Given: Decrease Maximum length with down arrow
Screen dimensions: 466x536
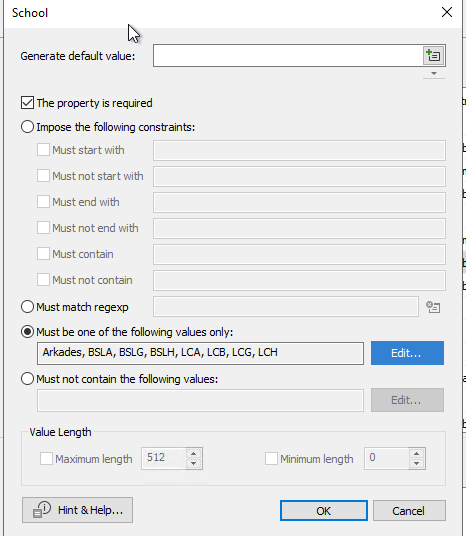Looking at the screenshot, I should tap(194, 463).
